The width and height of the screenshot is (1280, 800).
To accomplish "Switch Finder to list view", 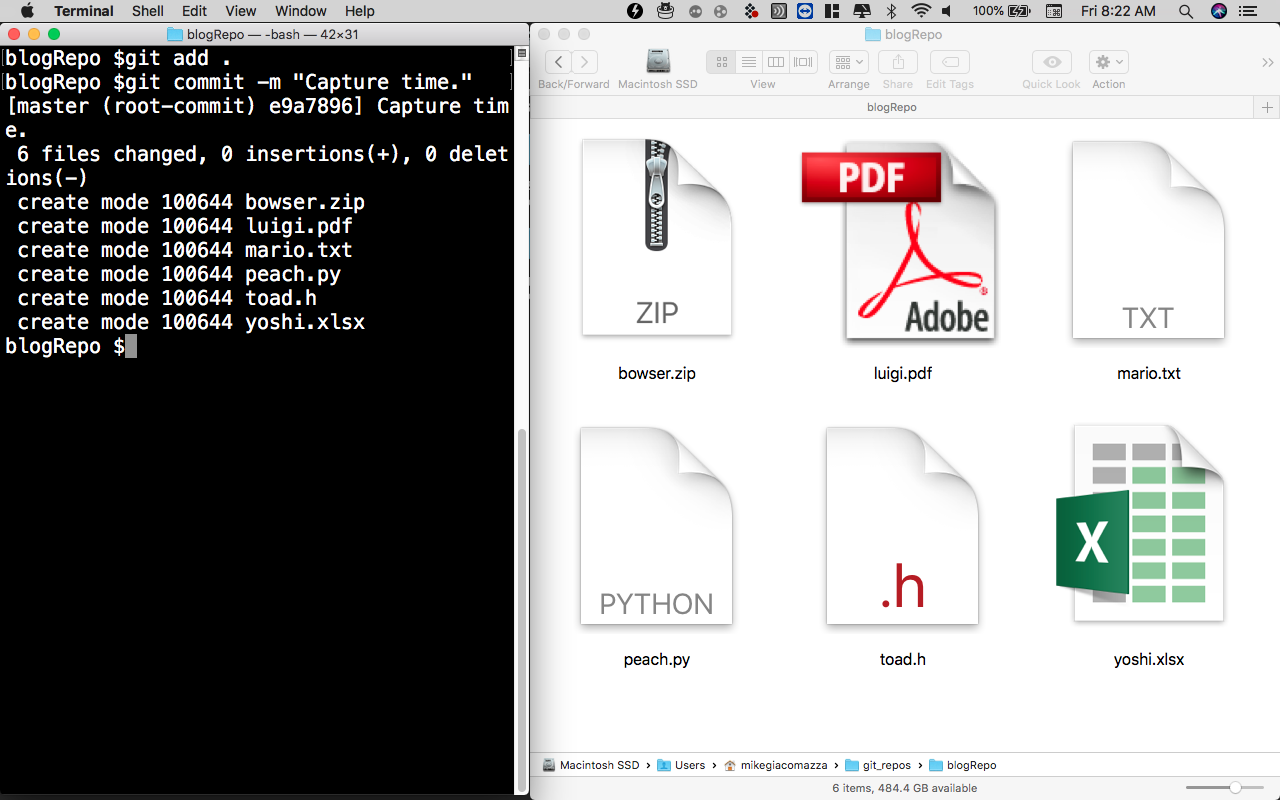I will coord(748,61).
